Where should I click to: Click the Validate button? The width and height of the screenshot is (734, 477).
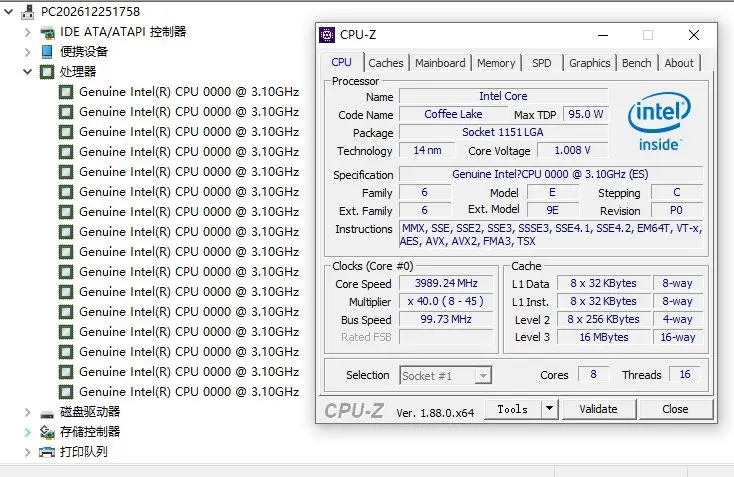pos(598,409)
